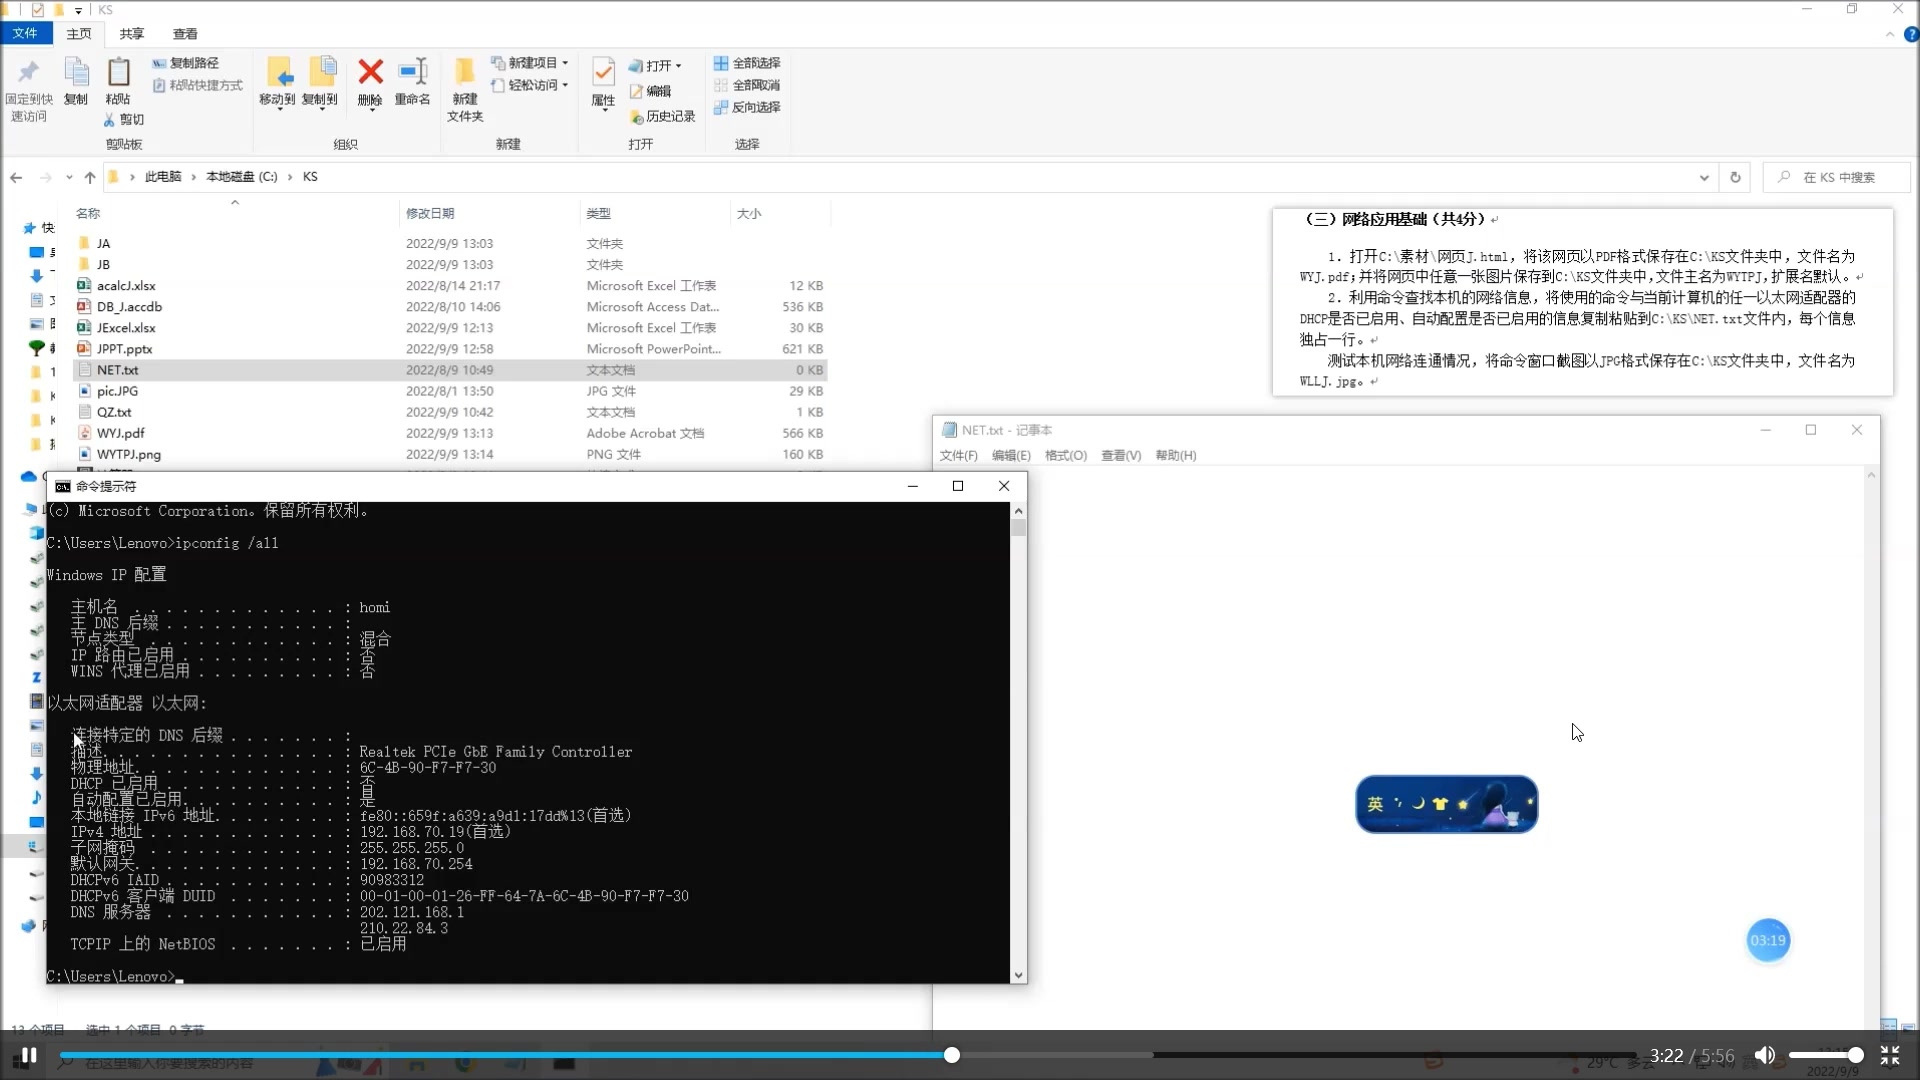Viewport: 1920px width, 1080px height.
Task: Open Notepad Format menu
Action: [1066, 455]
